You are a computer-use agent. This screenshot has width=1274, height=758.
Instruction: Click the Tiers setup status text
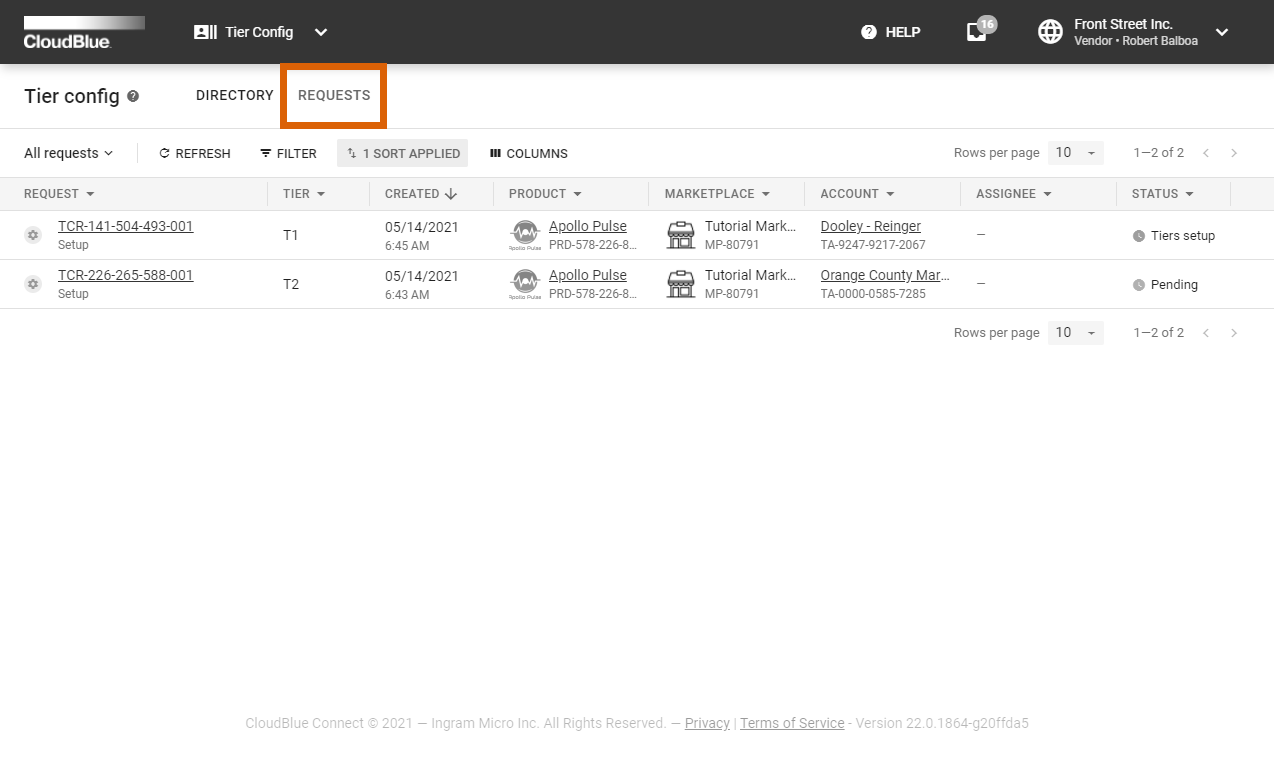[x=1183, y=236]
